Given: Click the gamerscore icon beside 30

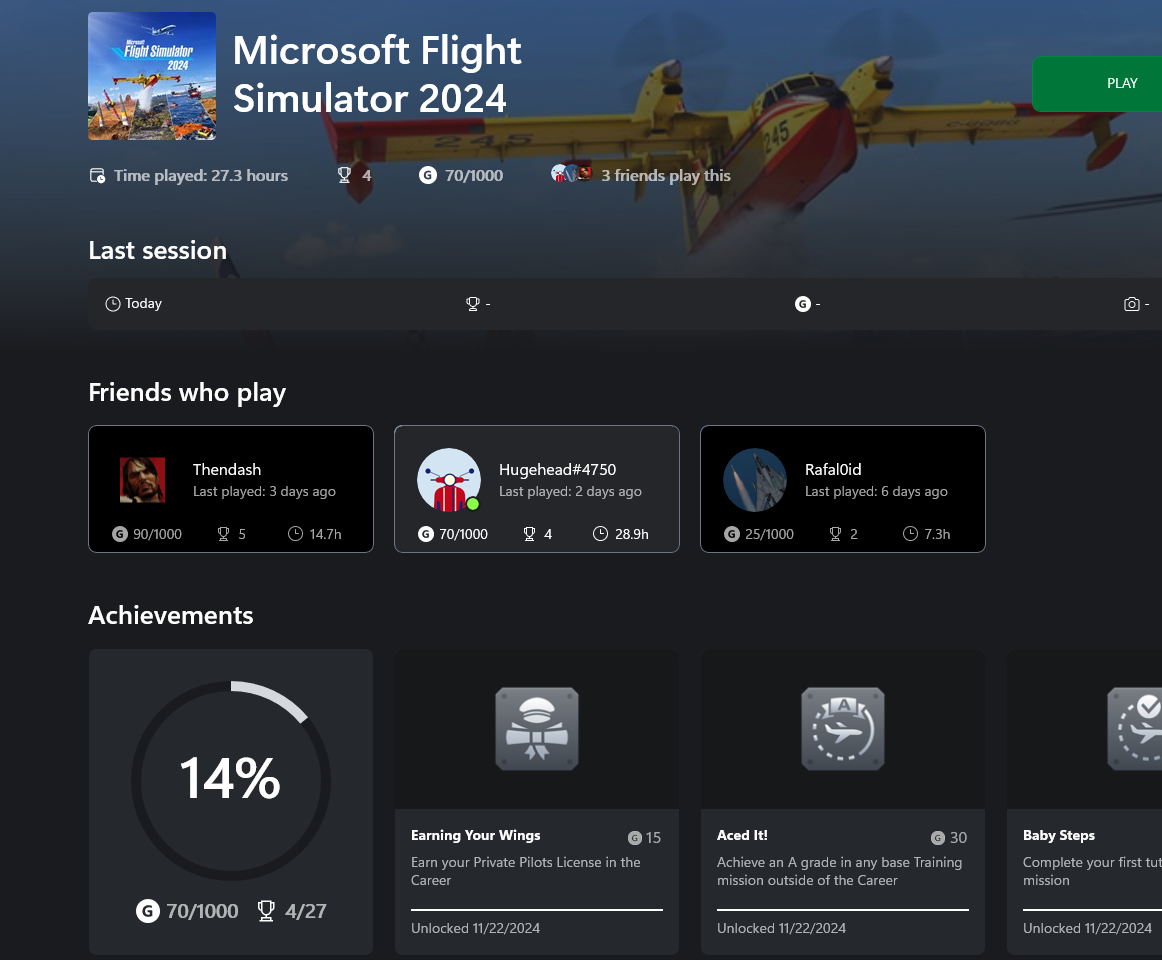Looking at the screenshot, I should coord(938,838).
